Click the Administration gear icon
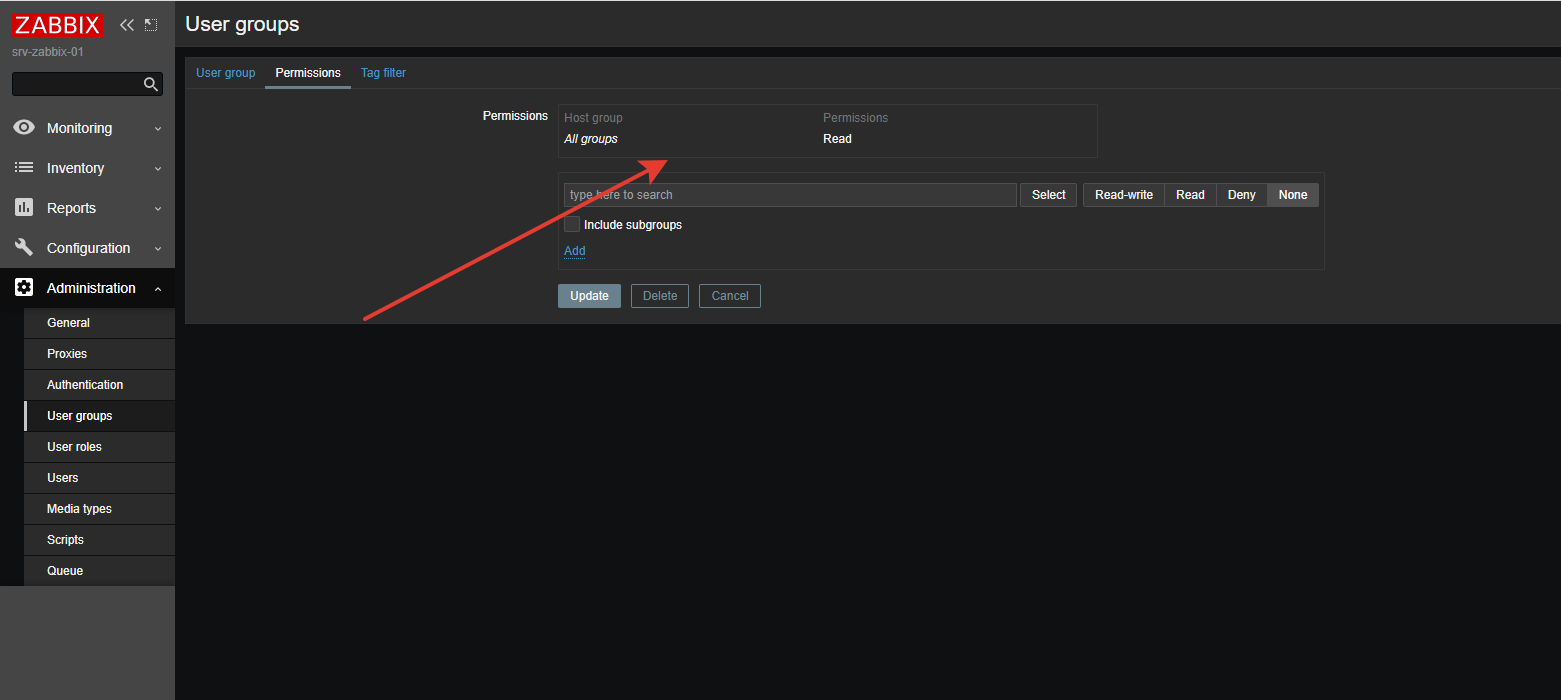Image resolution: width=1561 pixels, height=700 pixels. pos(24,288)
